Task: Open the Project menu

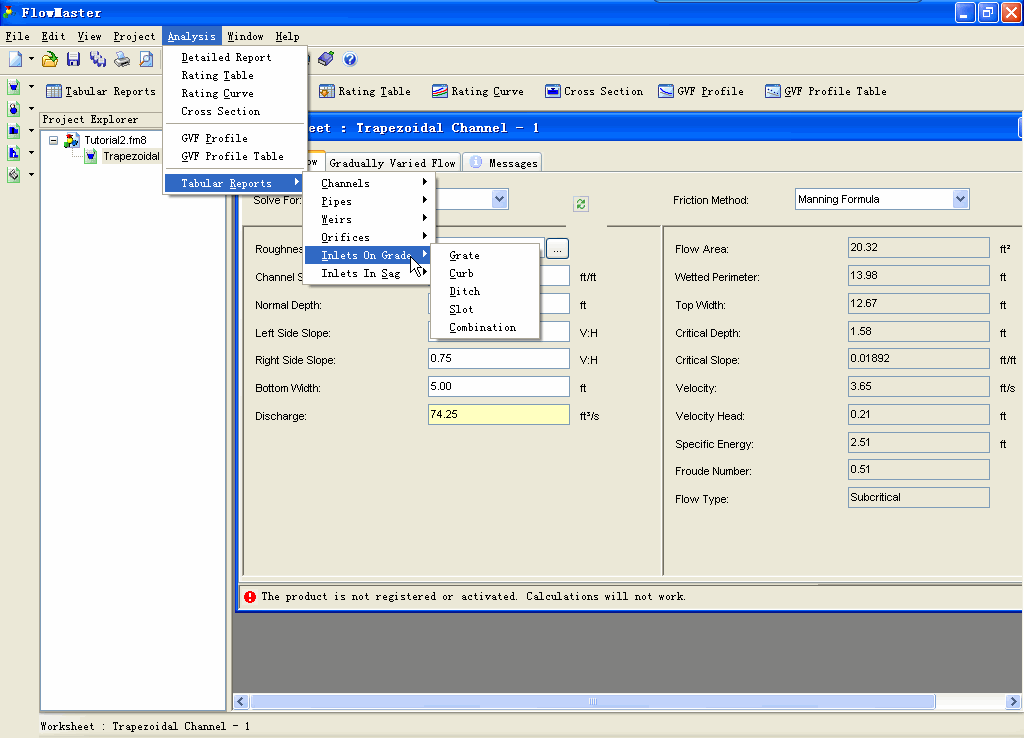Action: pyautogui.click(x=135, y=37)
